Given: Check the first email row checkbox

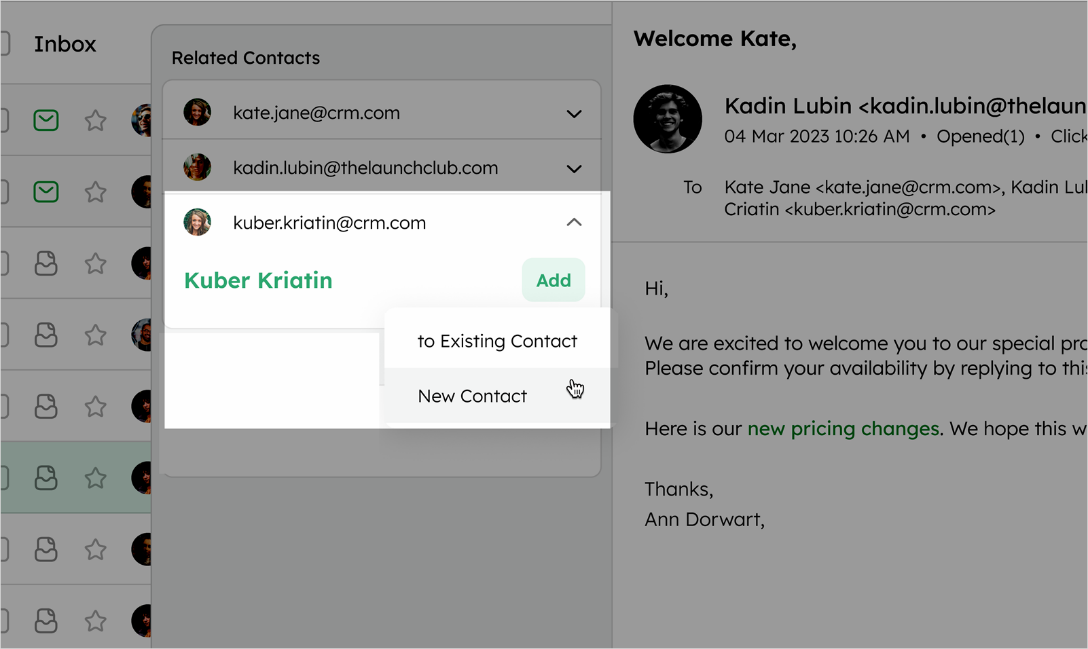Looking at the screenshot, I should (x=4, y=121).
